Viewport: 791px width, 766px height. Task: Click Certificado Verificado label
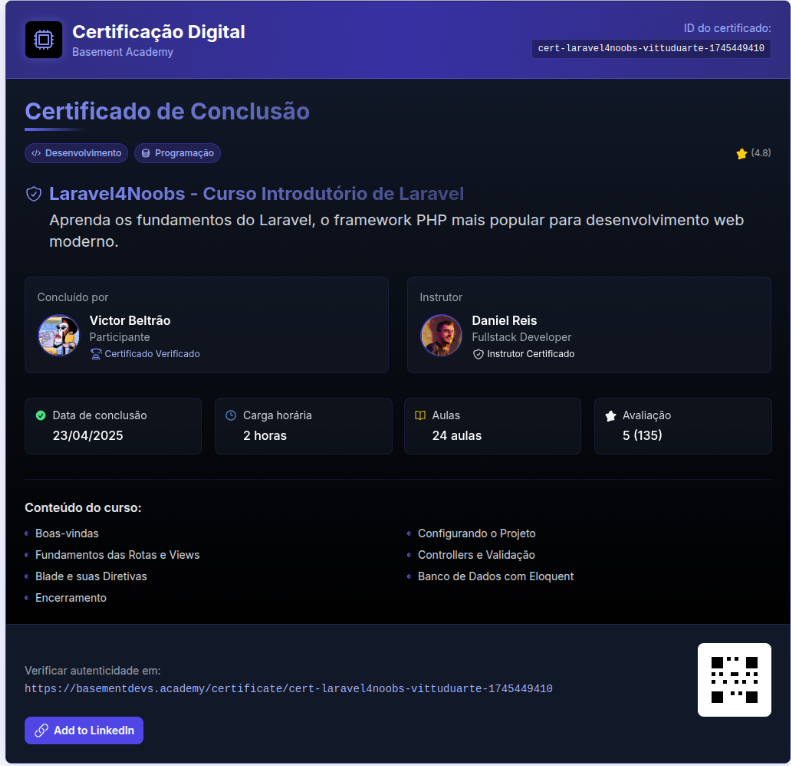click(152, 354)
